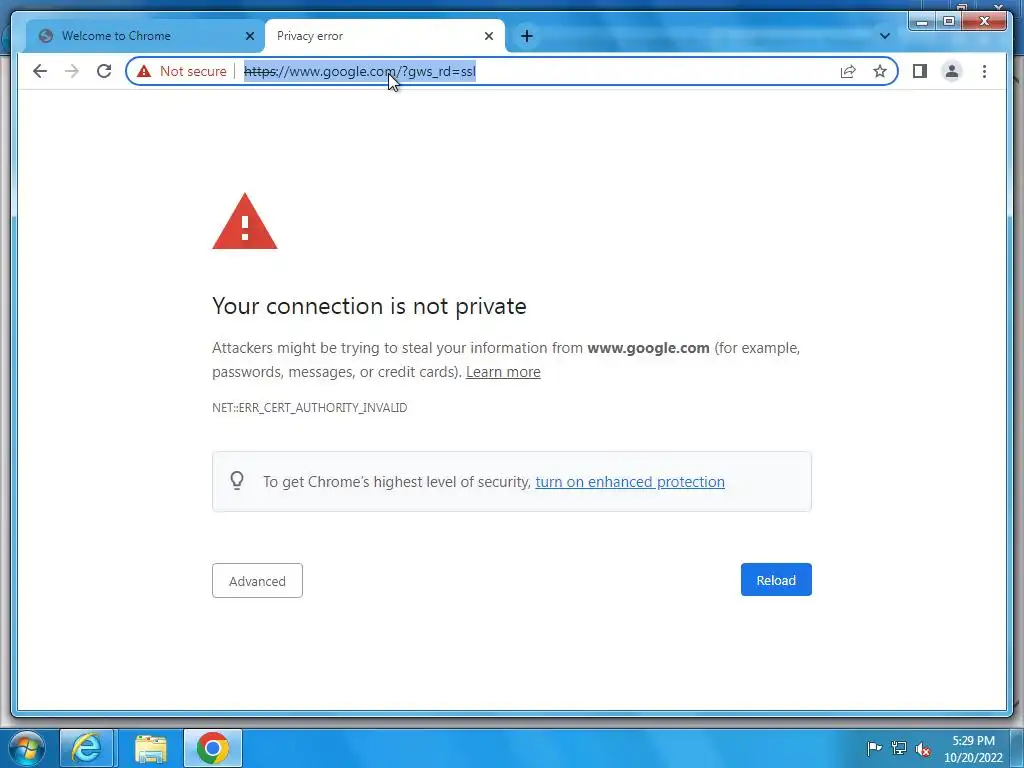Minimize the Chrome window
Viewport: 1024px width, 768px height.
(x=922, y=22)
